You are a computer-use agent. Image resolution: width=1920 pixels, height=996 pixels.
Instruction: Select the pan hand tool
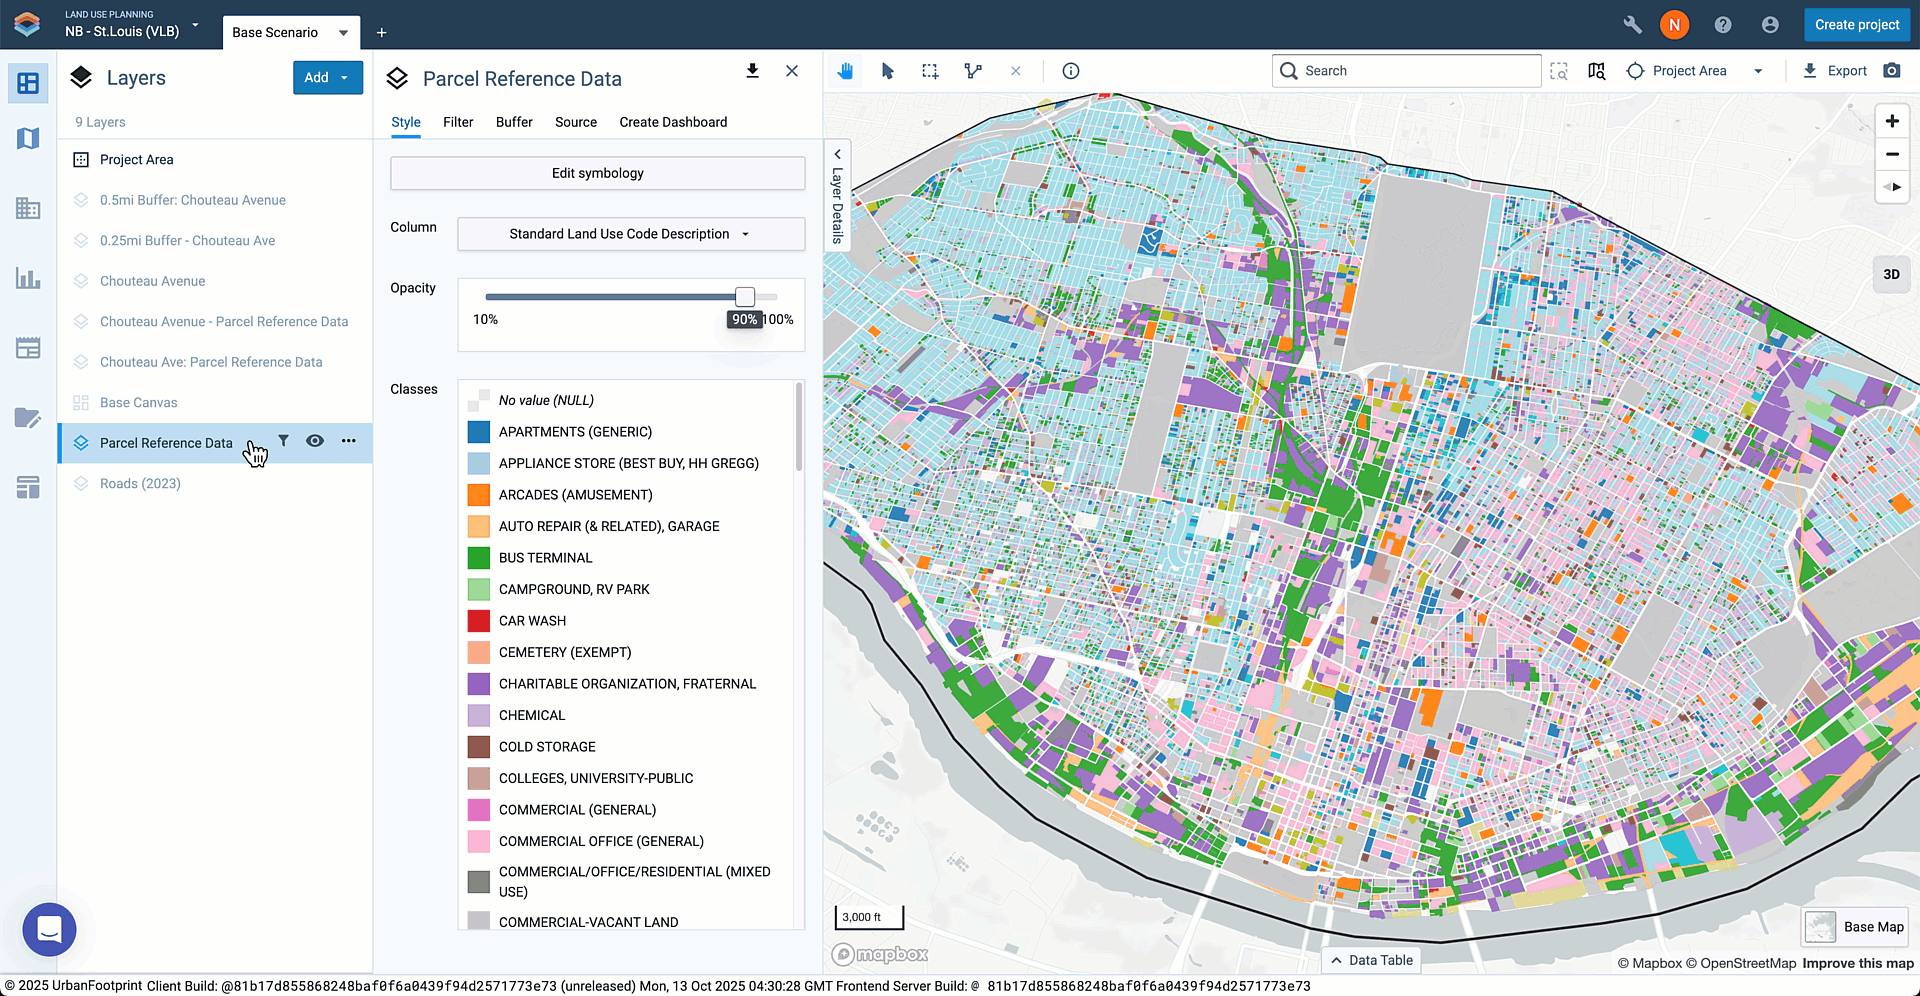[845, 71]
